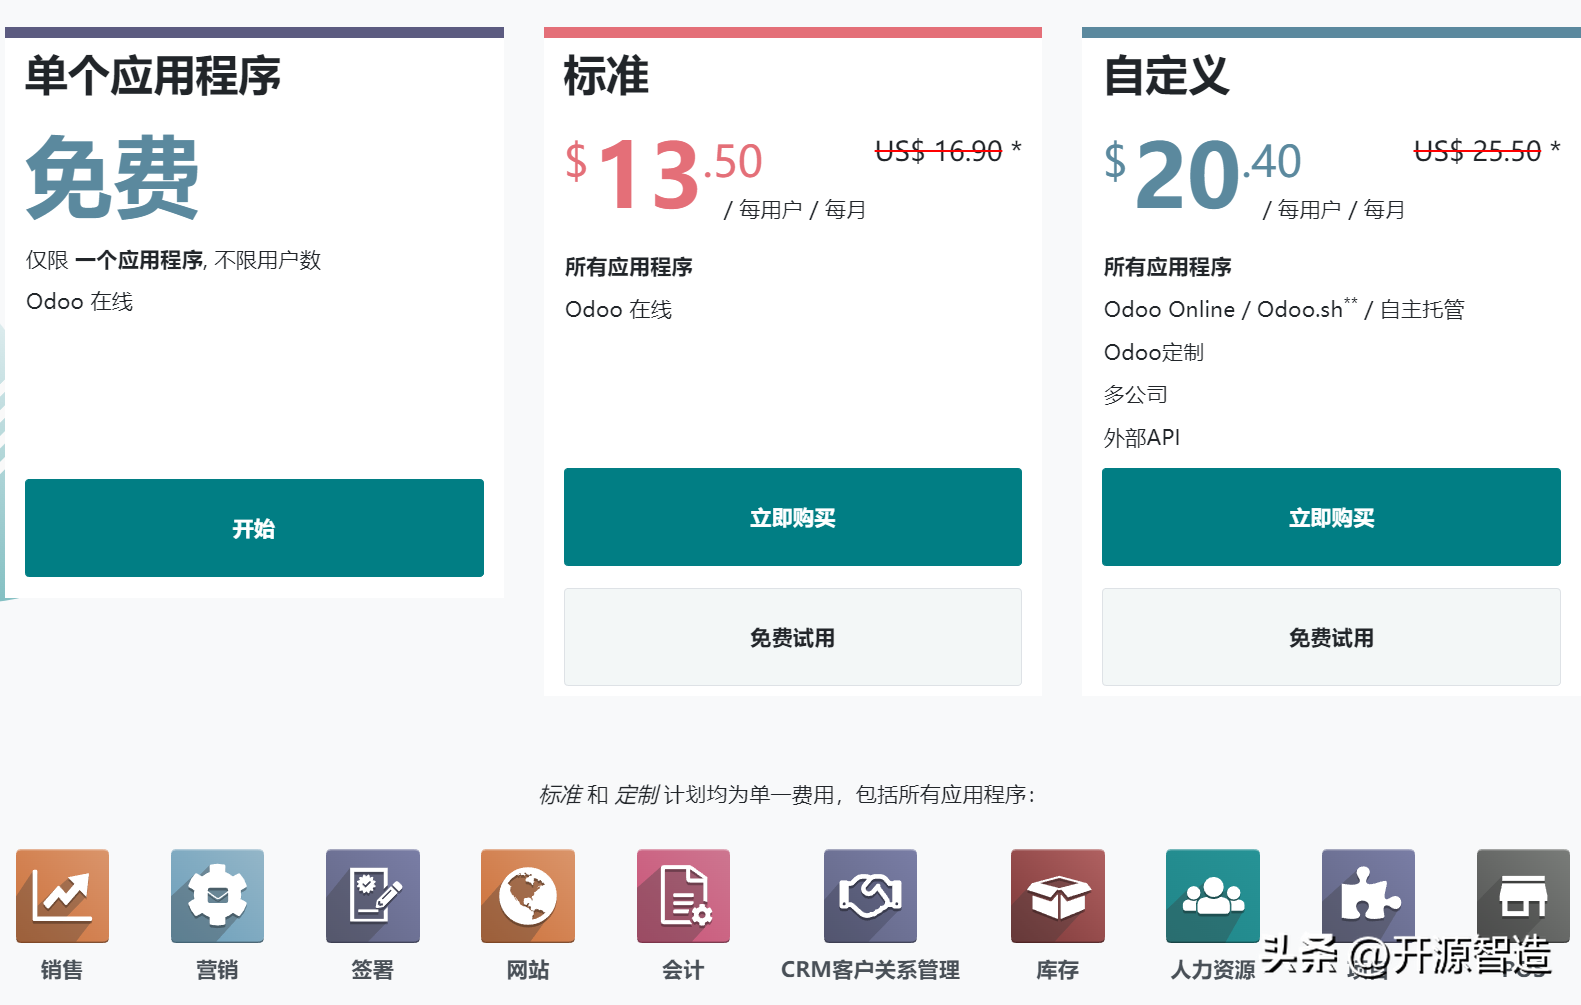Click the 多公司 feature line
This screenshot has height=1005, width=1581.
point(1135,395)
